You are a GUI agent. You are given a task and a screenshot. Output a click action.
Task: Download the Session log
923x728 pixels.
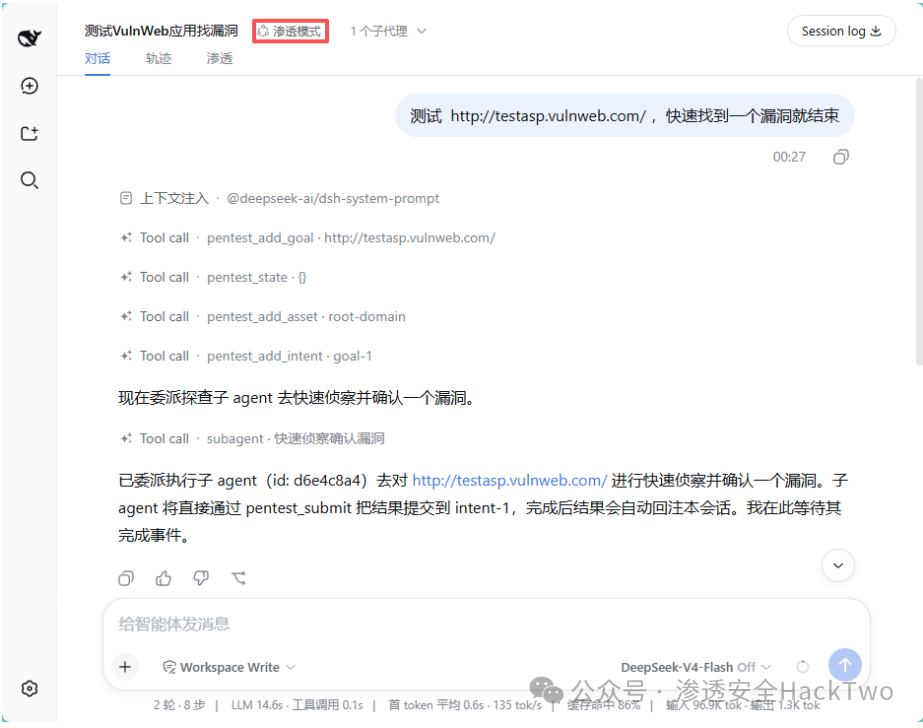click(841, 31)
